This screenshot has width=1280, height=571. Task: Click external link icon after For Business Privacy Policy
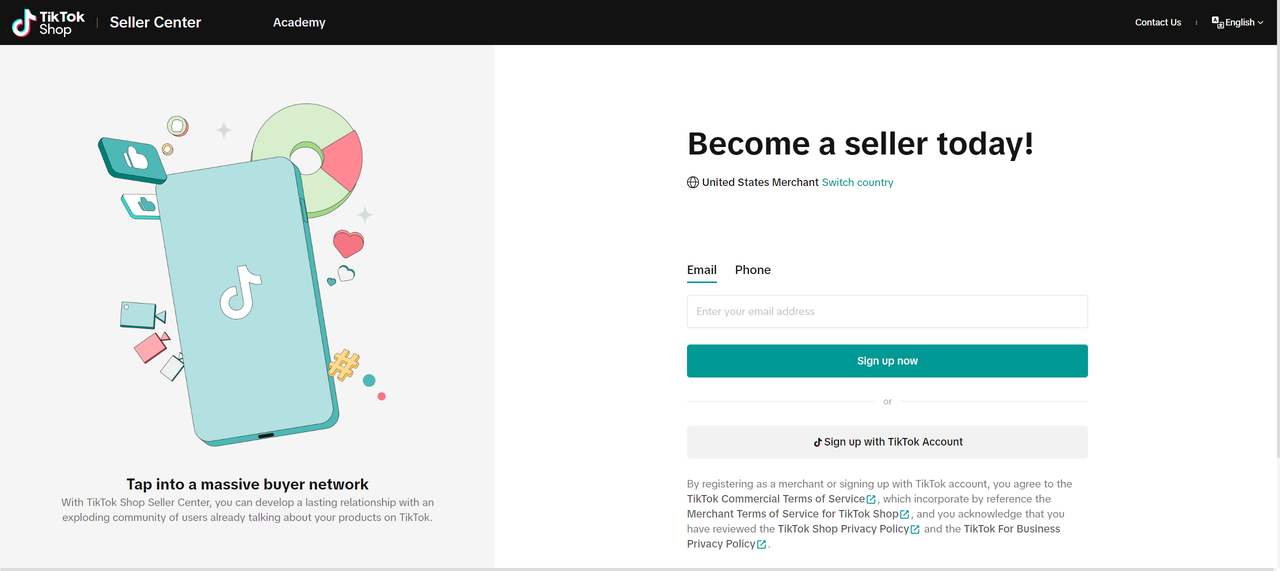click(762, 545)
